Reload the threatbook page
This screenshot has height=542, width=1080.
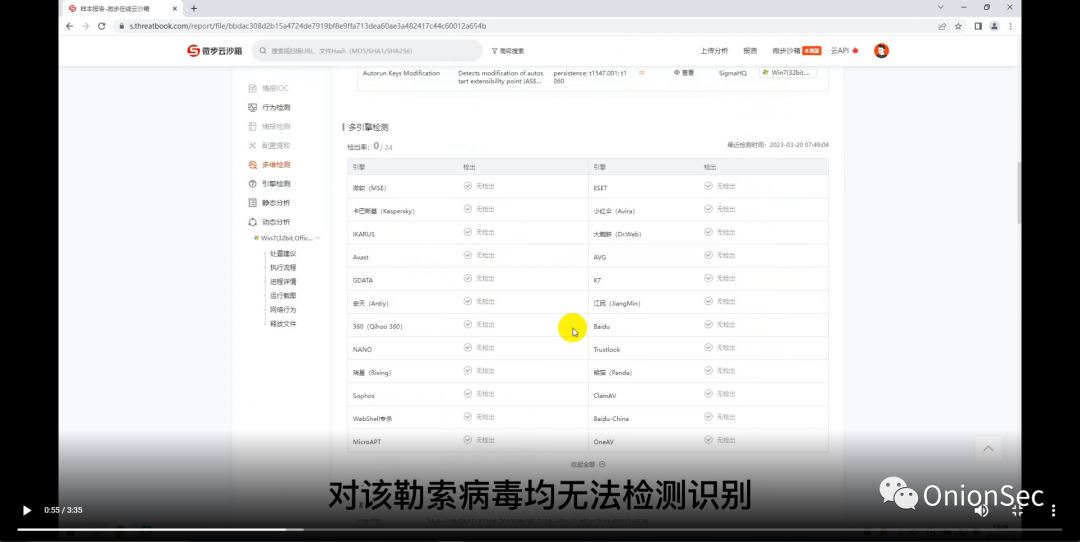[101, 26]
